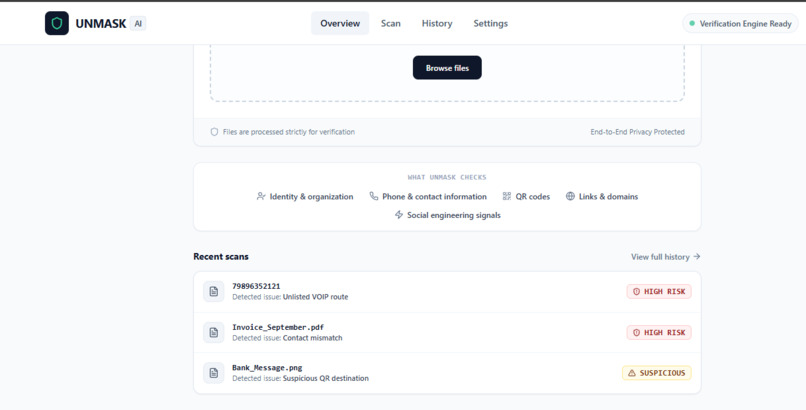806x410 pixels.
Task: Click the green status dot indicator
Action: (x=692, y=24)
